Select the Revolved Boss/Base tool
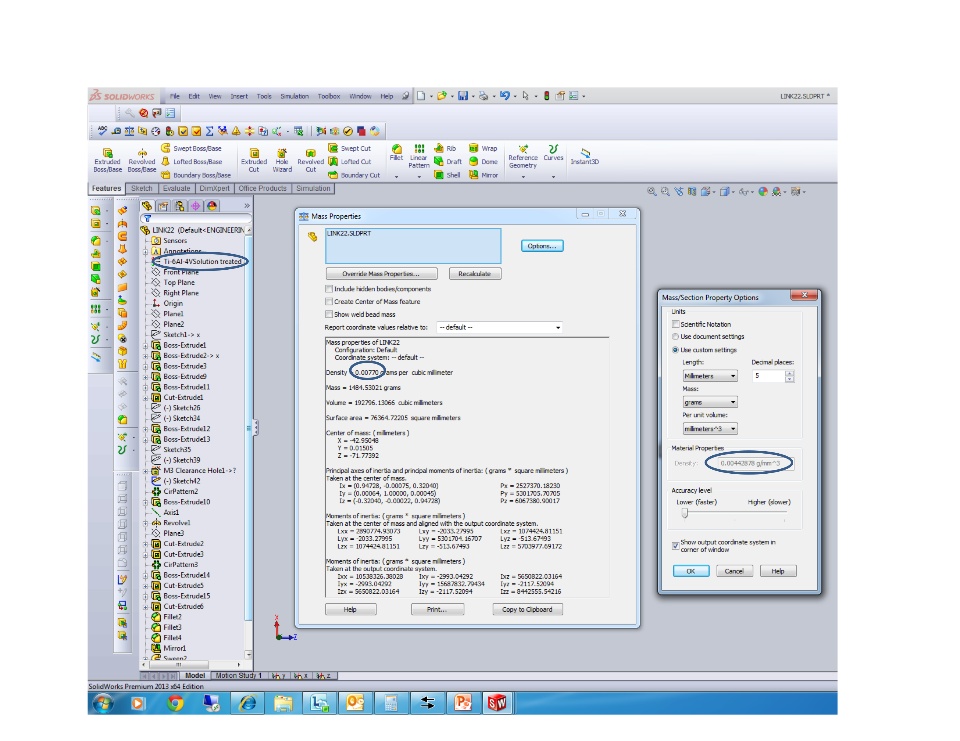The width and height of the screenshot is (960, 741). [141, 160]
